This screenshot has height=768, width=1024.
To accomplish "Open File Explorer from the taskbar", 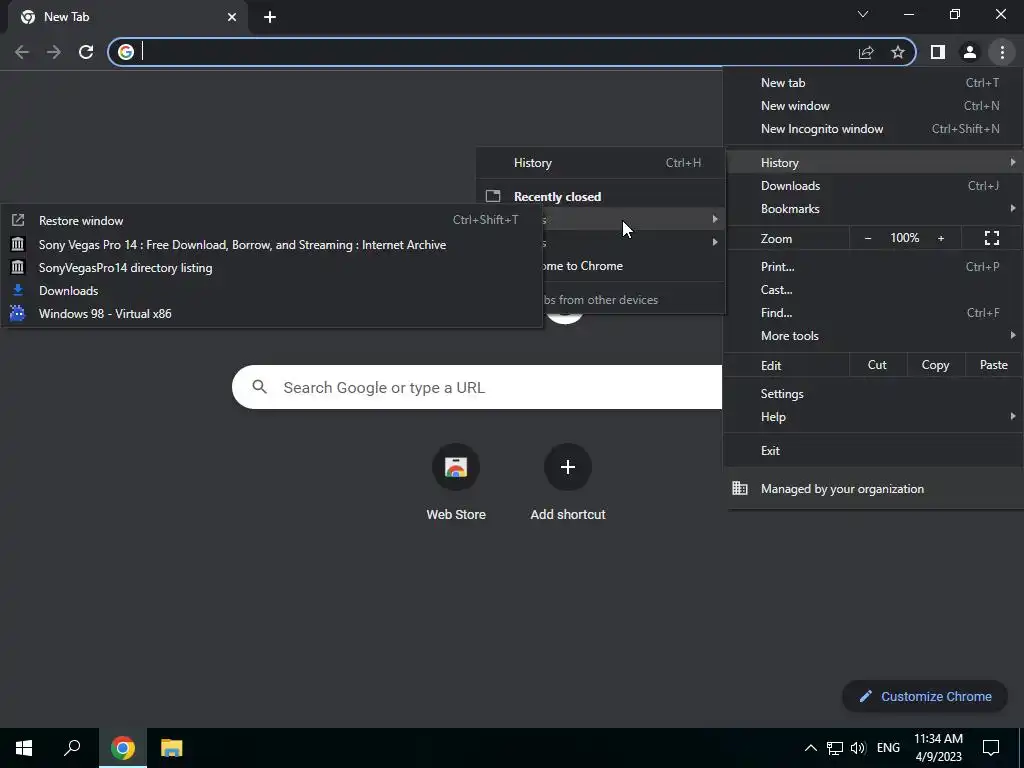I will click(x=172, y=748).
